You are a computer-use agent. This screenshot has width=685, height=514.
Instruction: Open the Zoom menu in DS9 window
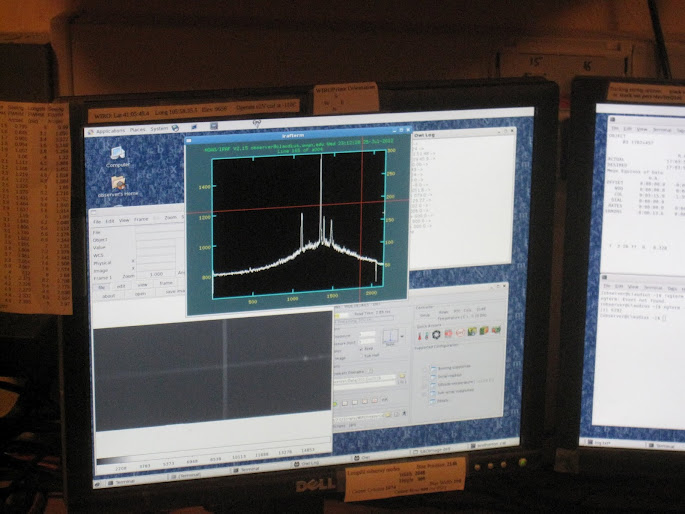[170, 217]
